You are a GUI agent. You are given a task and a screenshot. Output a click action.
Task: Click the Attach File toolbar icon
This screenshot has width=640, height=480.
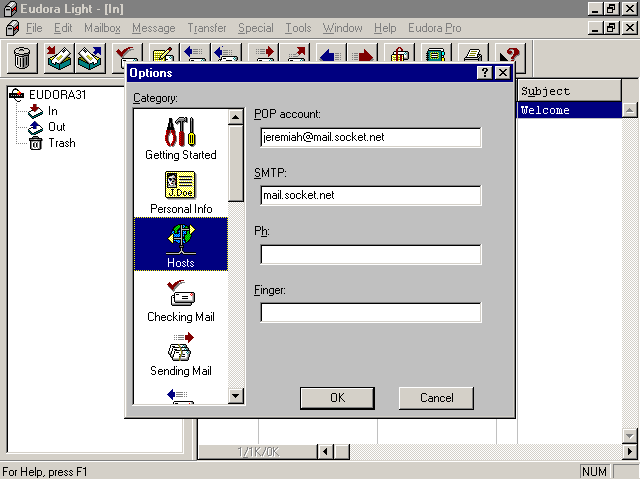point(400,53)
